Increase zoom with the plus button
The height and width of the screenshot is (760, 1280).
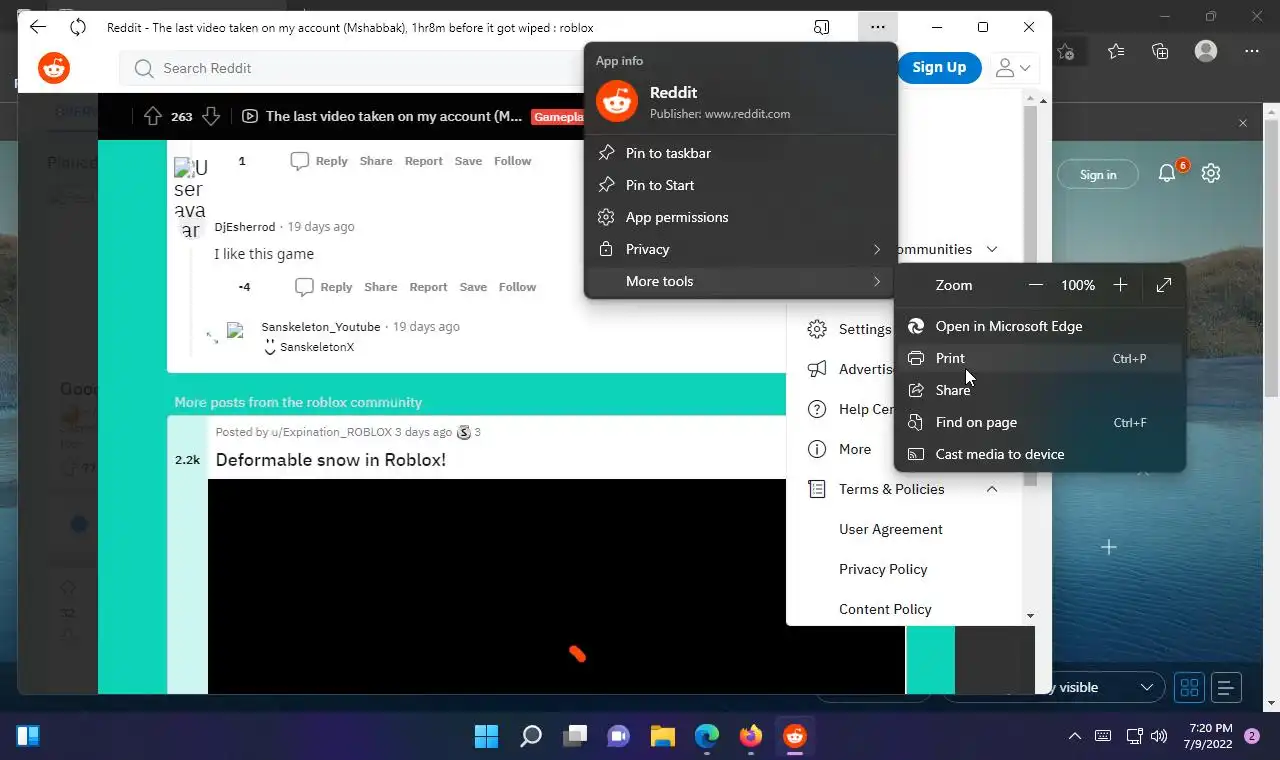tap(1120, 285)
